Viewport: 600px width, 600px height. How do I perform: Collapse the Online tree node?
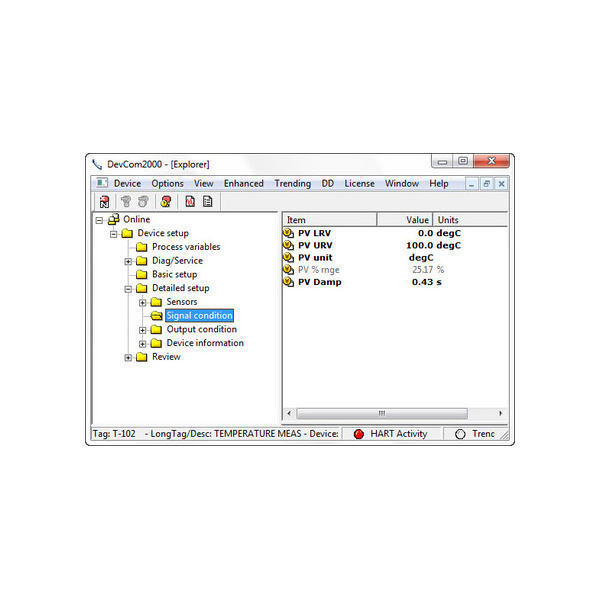(x=99, y=220)
